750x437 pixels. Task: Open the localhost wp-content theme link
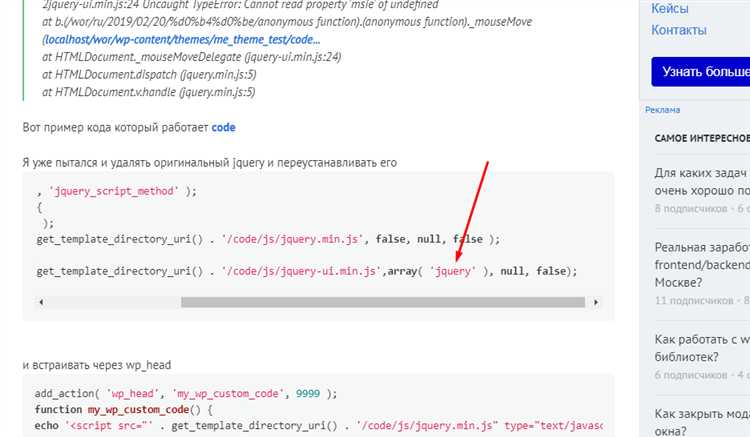click(x=181, y=40)
